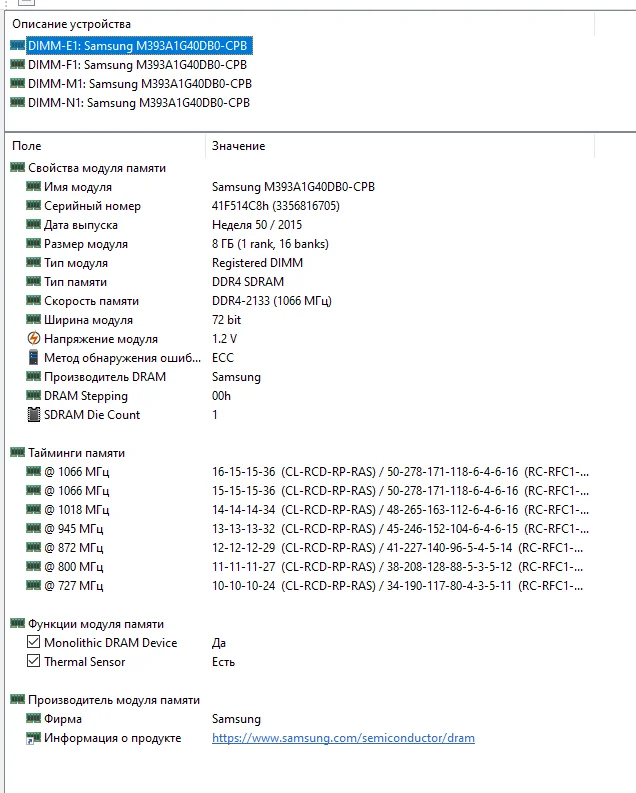Click the Свойства модуля памяти section icon
636x793 pixels.
18,167
